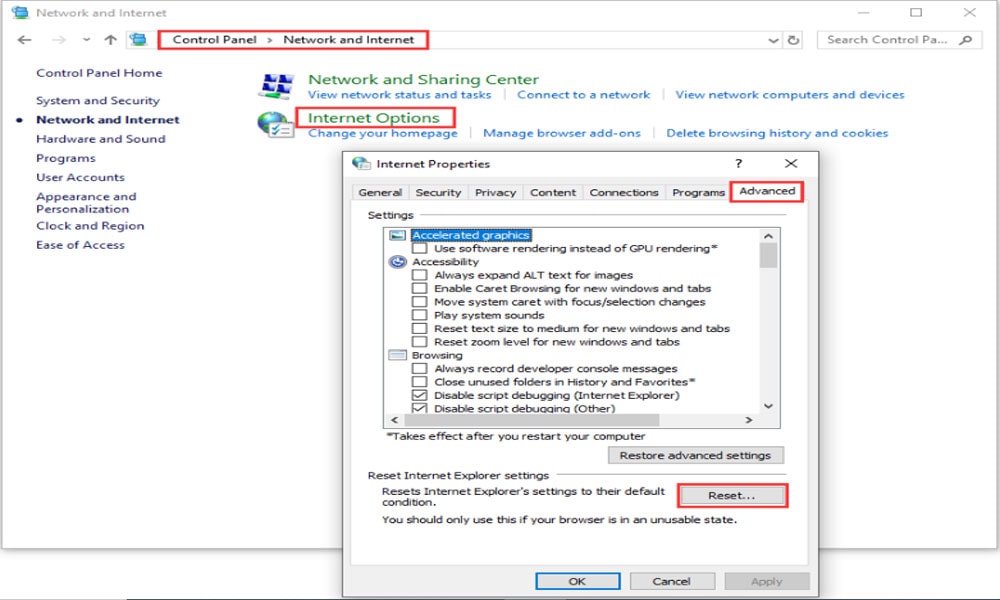Image resolution: width=1000 pixels, height=600 pixels.
Task: Select the Accelerated graphics category icon
Action: point(397,235)
